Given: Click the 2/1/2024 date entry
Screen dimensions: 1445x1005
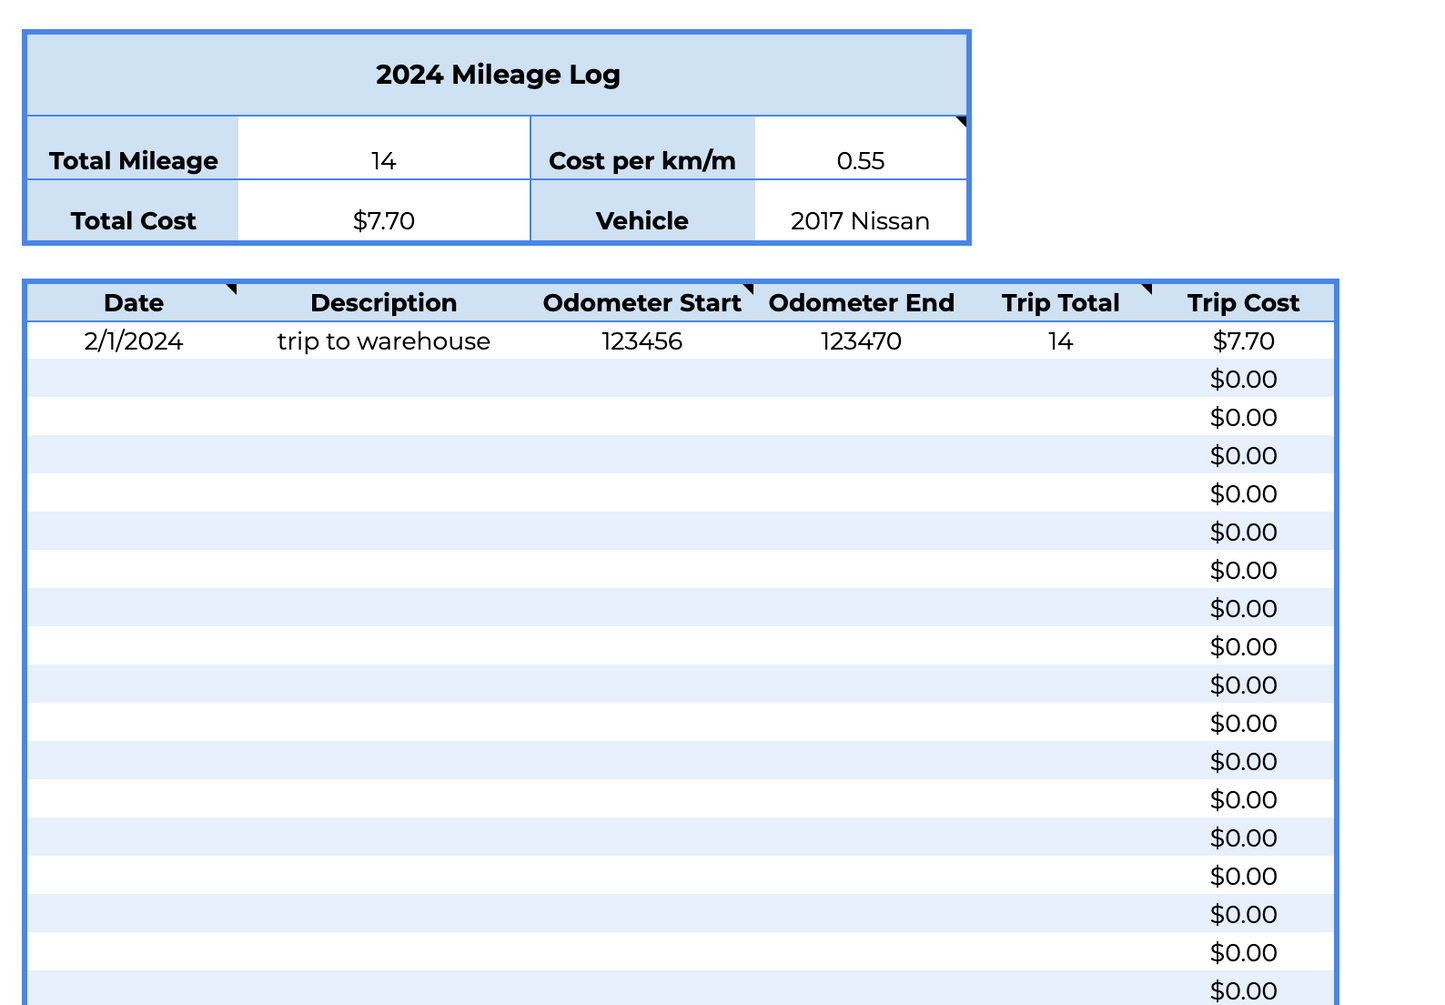Looking at the screenshot, I should [x=133, y=342].
